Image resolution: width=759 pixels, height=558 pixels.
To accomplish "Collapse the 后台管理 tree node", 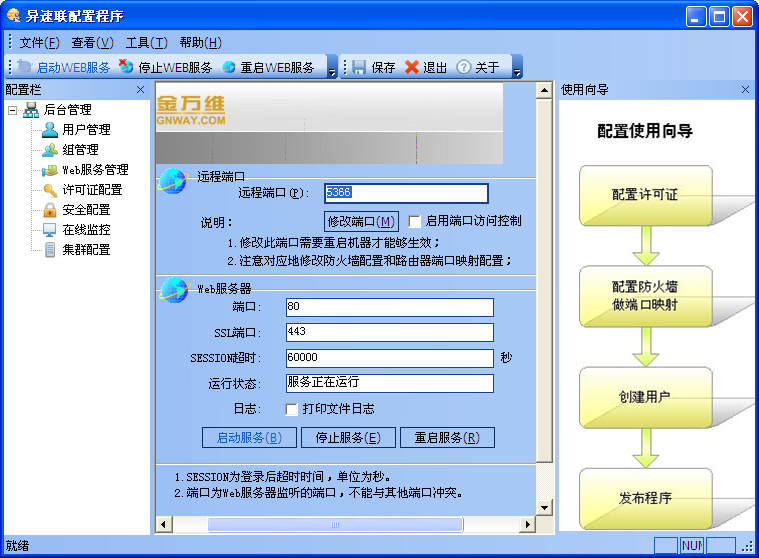I will pos(13,110).
